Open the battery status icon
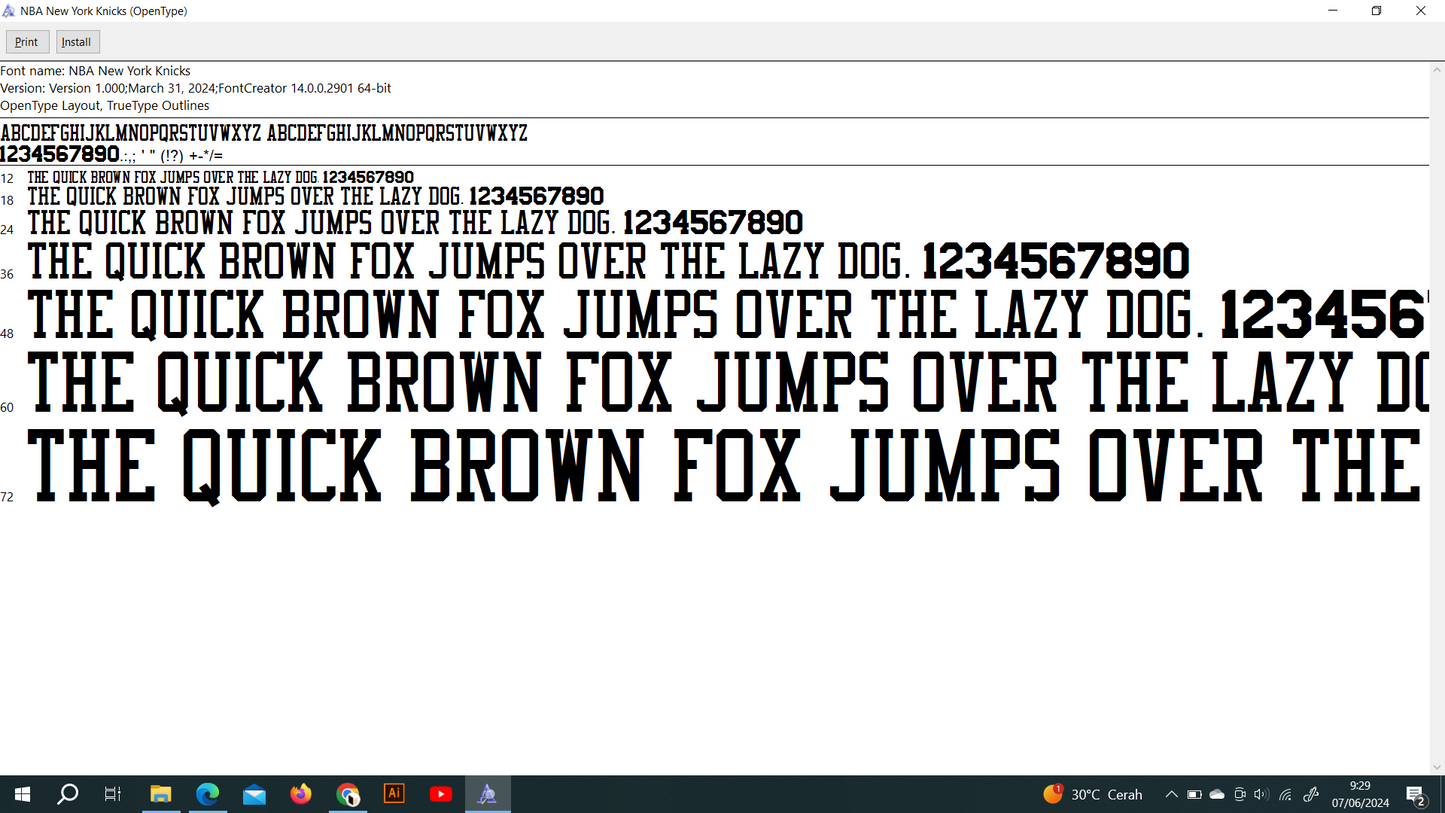The image size is (1445, 813). [x=1194, y=794]
